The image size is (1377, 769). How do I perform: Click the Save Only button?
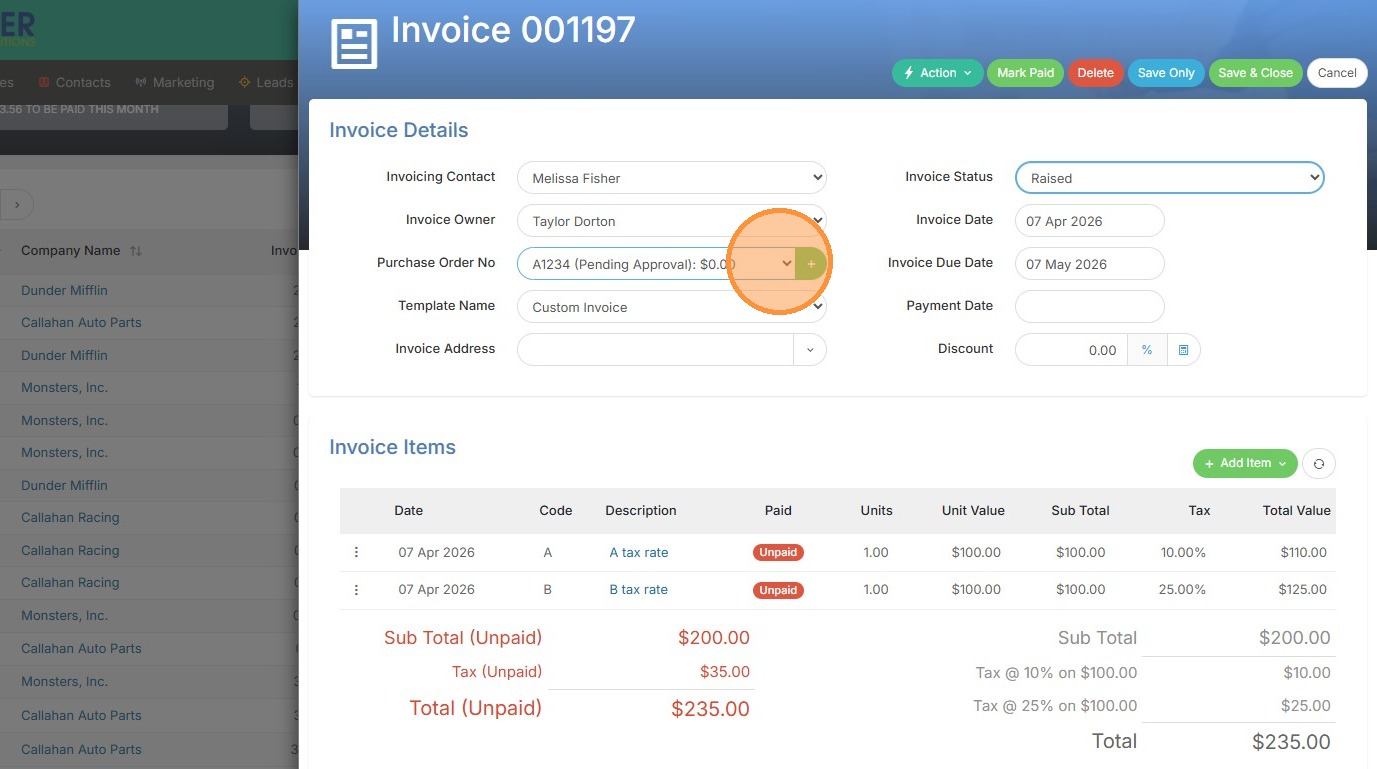coord(1166,73)
